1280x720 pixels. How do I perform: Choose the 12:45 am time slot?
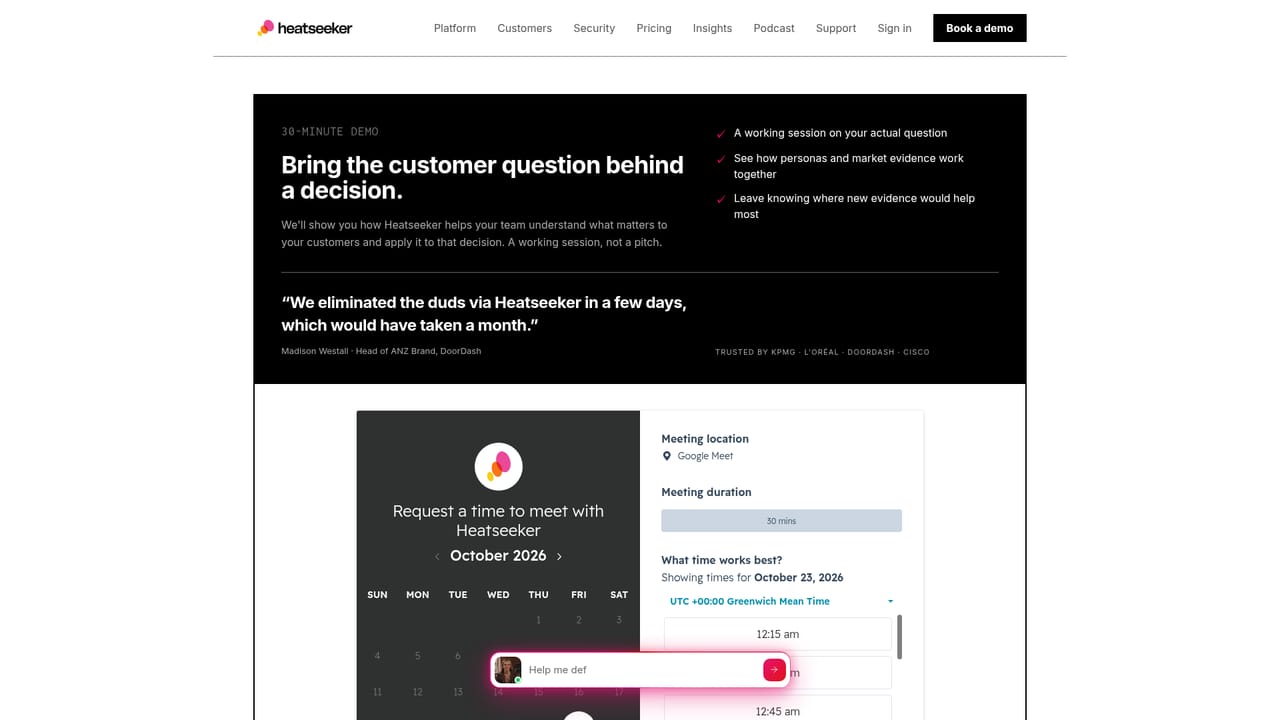[778, 711]
